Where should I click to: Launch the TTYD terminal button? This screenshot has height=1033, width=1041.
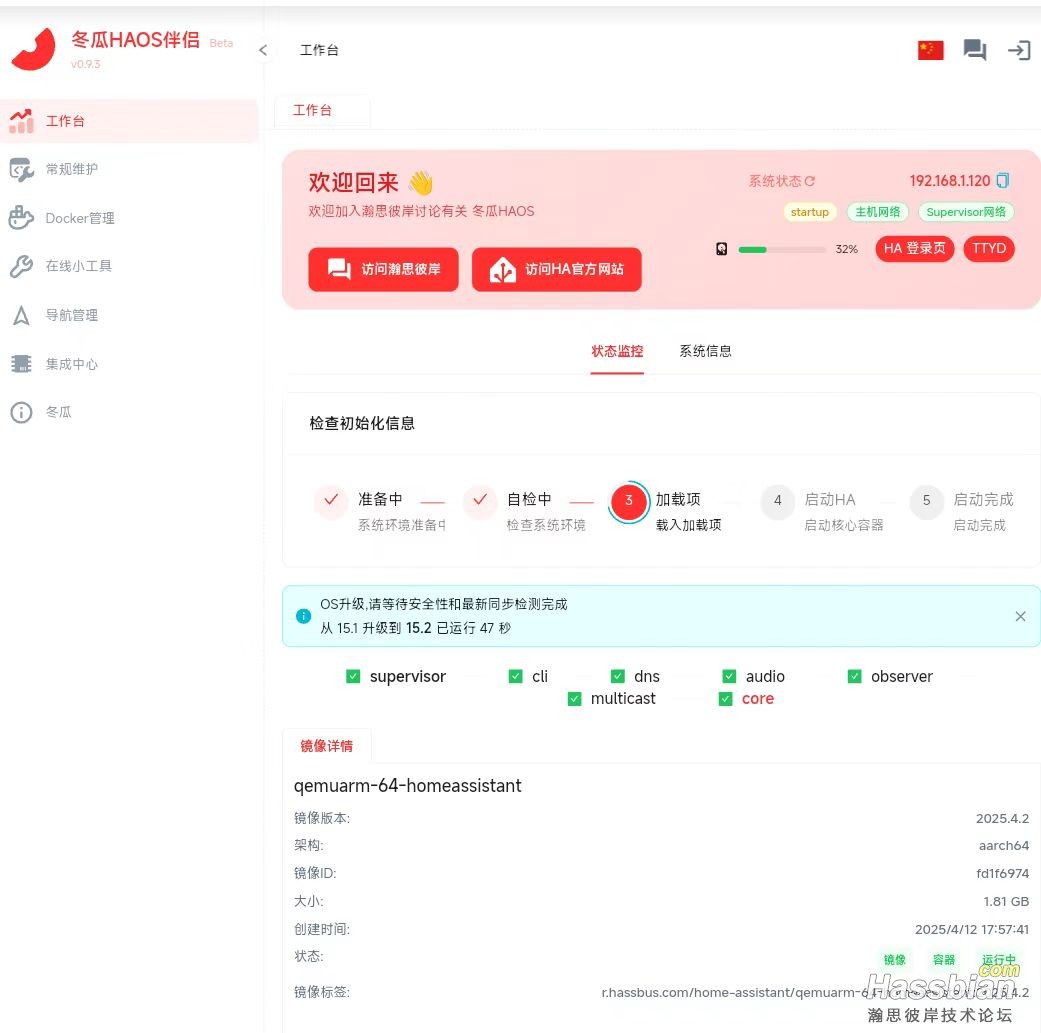point(989,248)
